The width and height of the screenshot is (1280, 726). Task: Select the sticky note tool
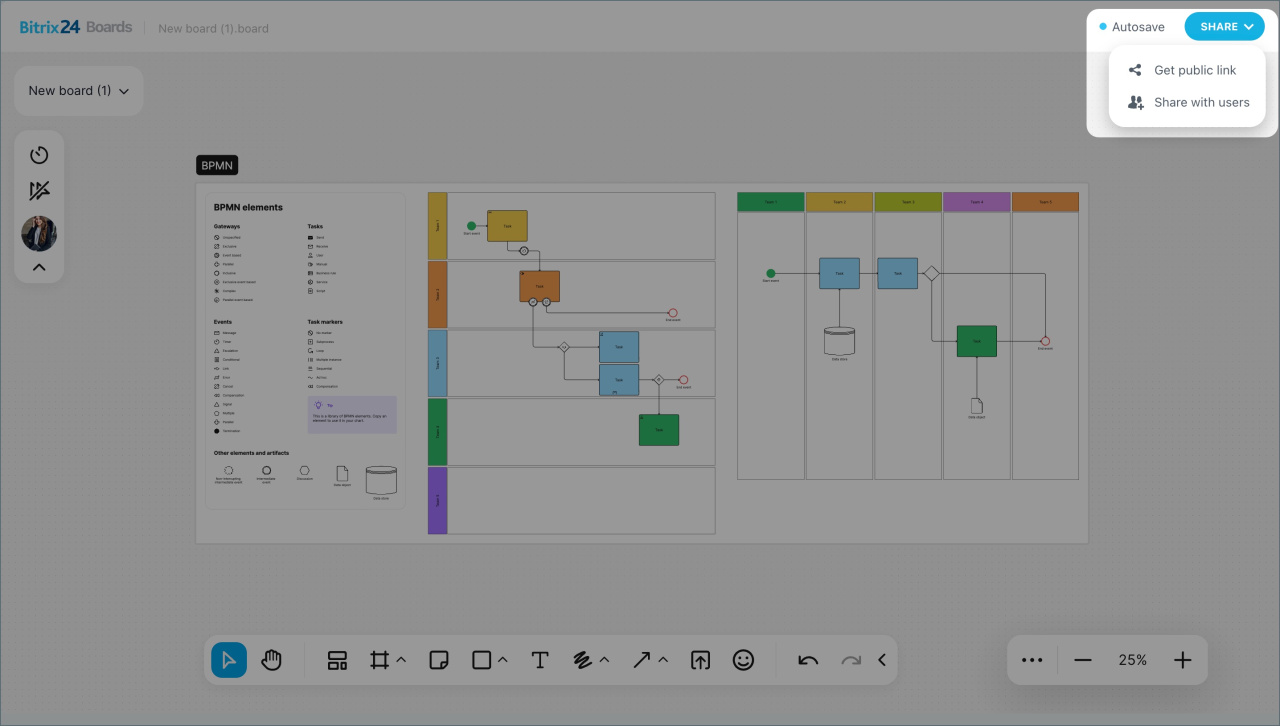438,660
